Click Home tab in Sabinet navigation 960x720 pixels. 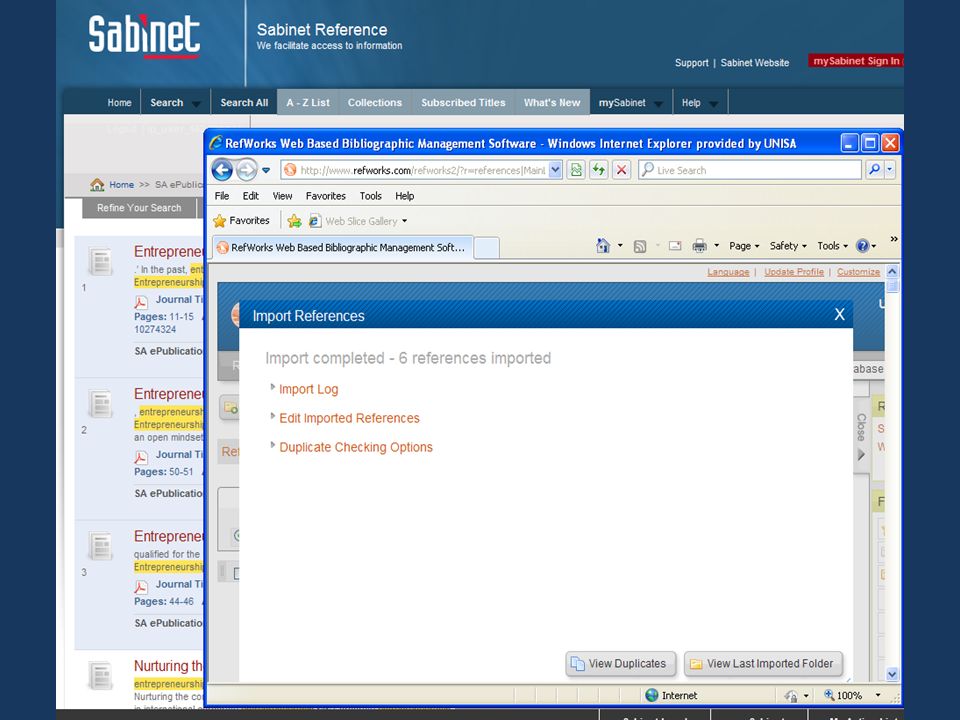click(x=119, y=103)
